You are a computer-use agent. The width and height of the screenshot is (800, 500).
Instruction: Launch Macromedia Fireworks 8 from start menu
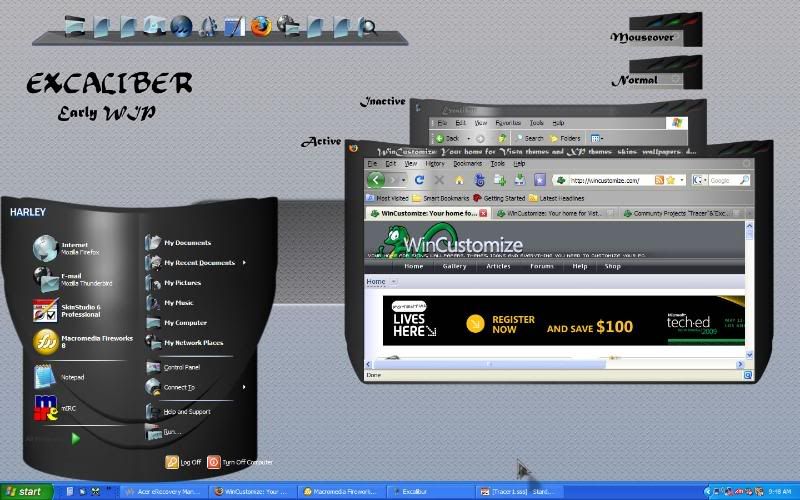(83, 341)
